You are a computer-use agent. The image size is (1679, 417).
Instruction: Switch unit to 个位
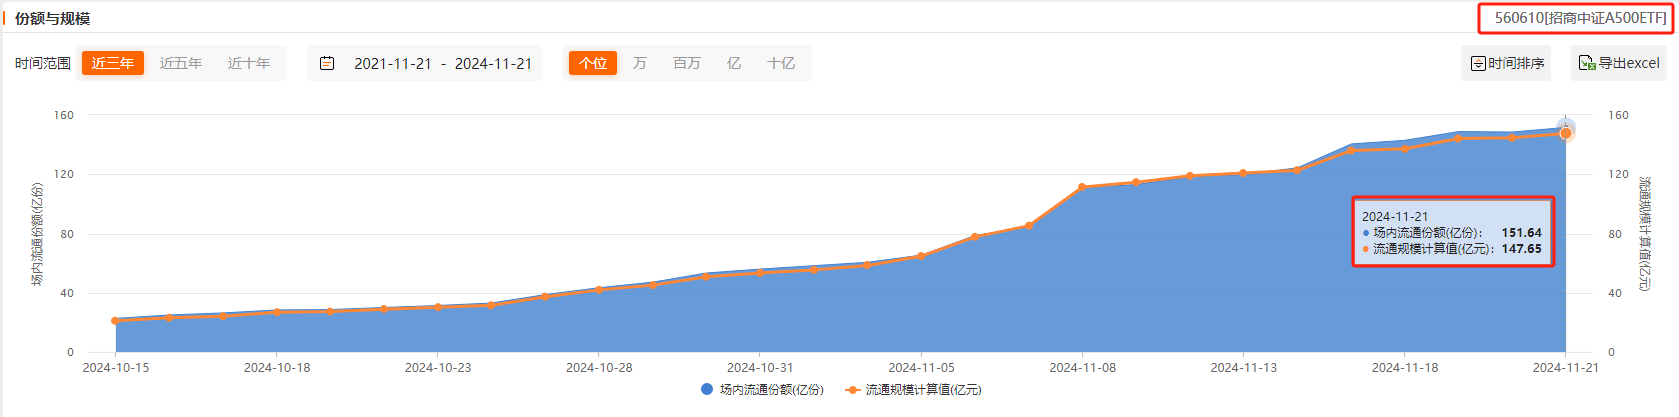pyautogui.click(x=593, y=63)
